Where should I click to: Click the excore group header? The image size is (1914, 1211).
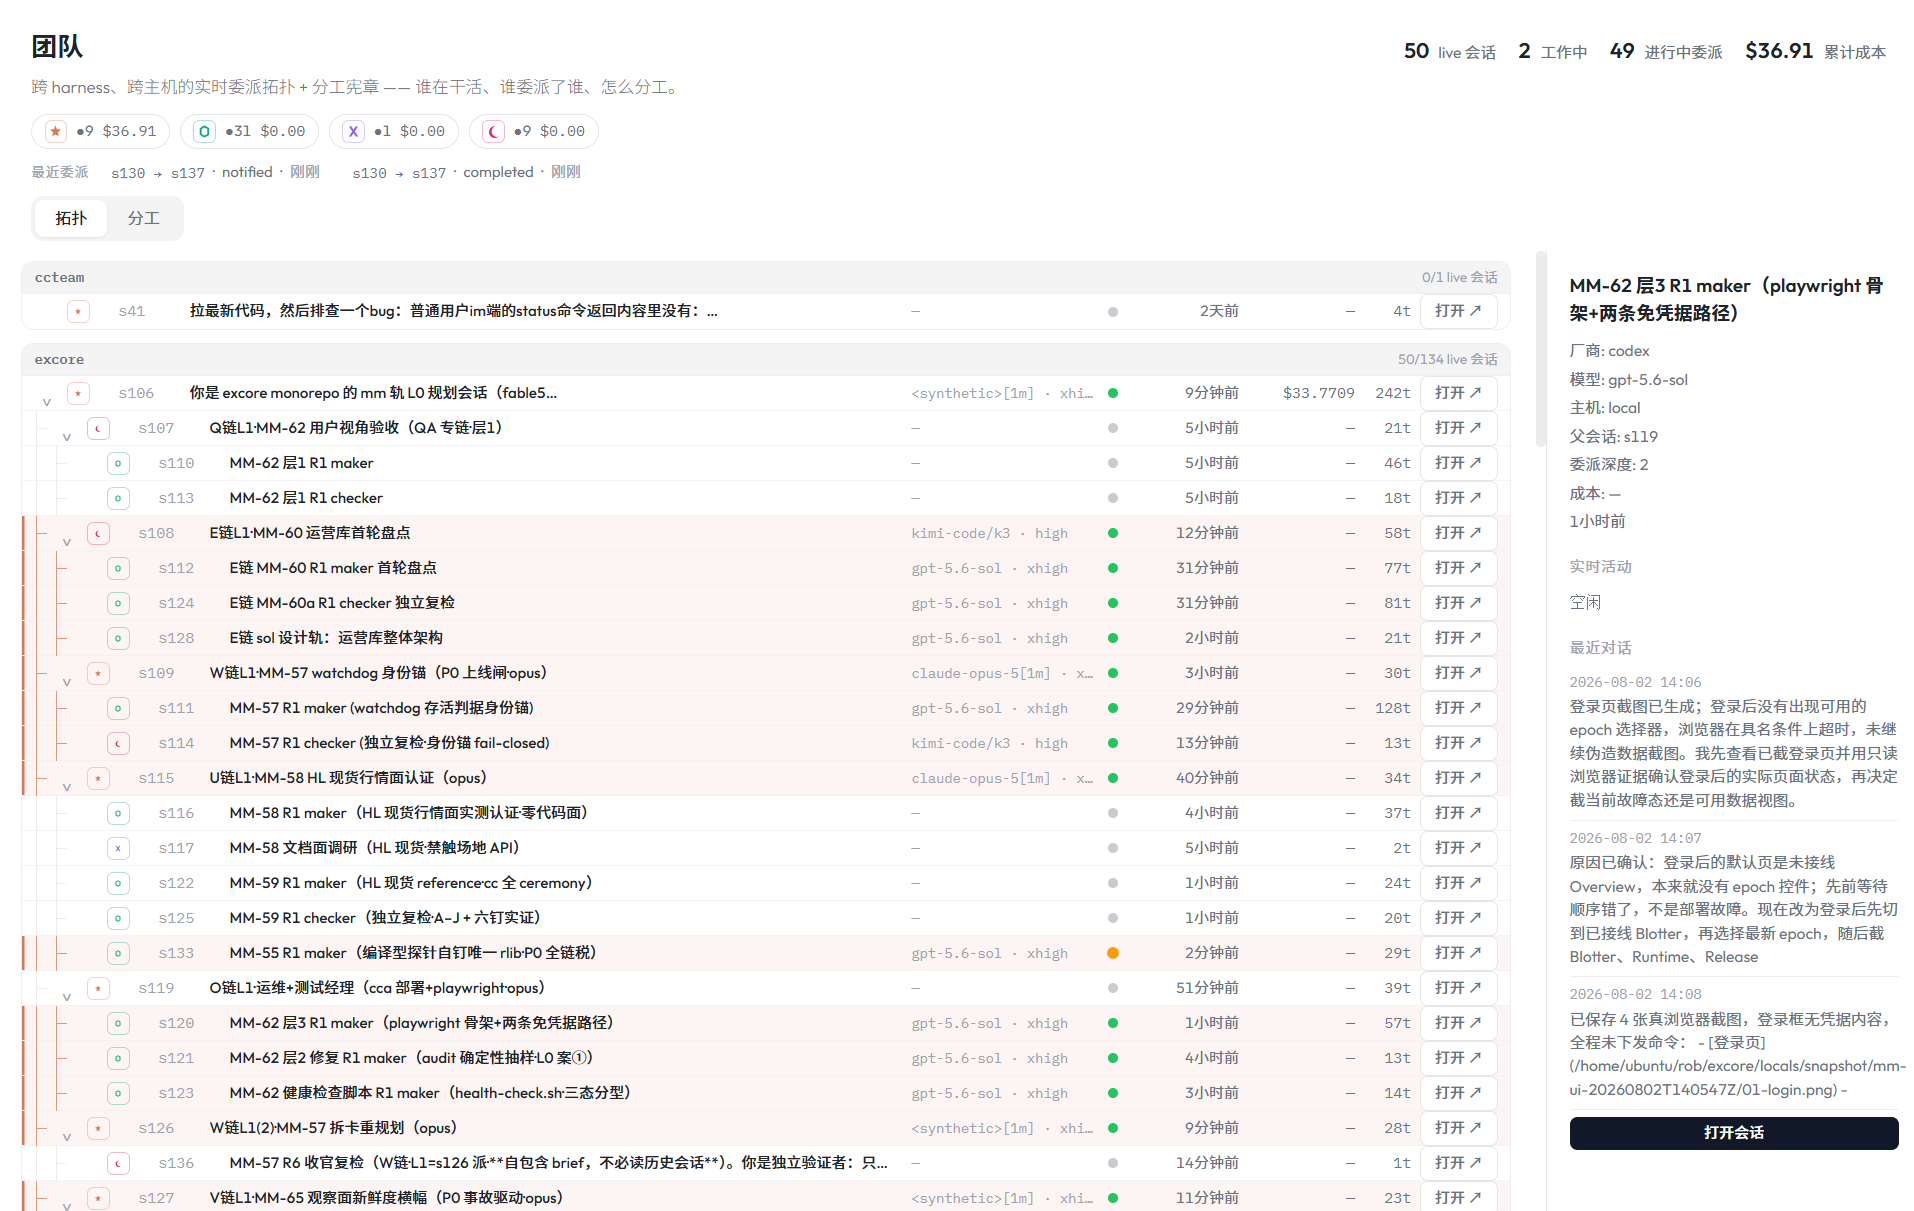(x=765, y=359)
